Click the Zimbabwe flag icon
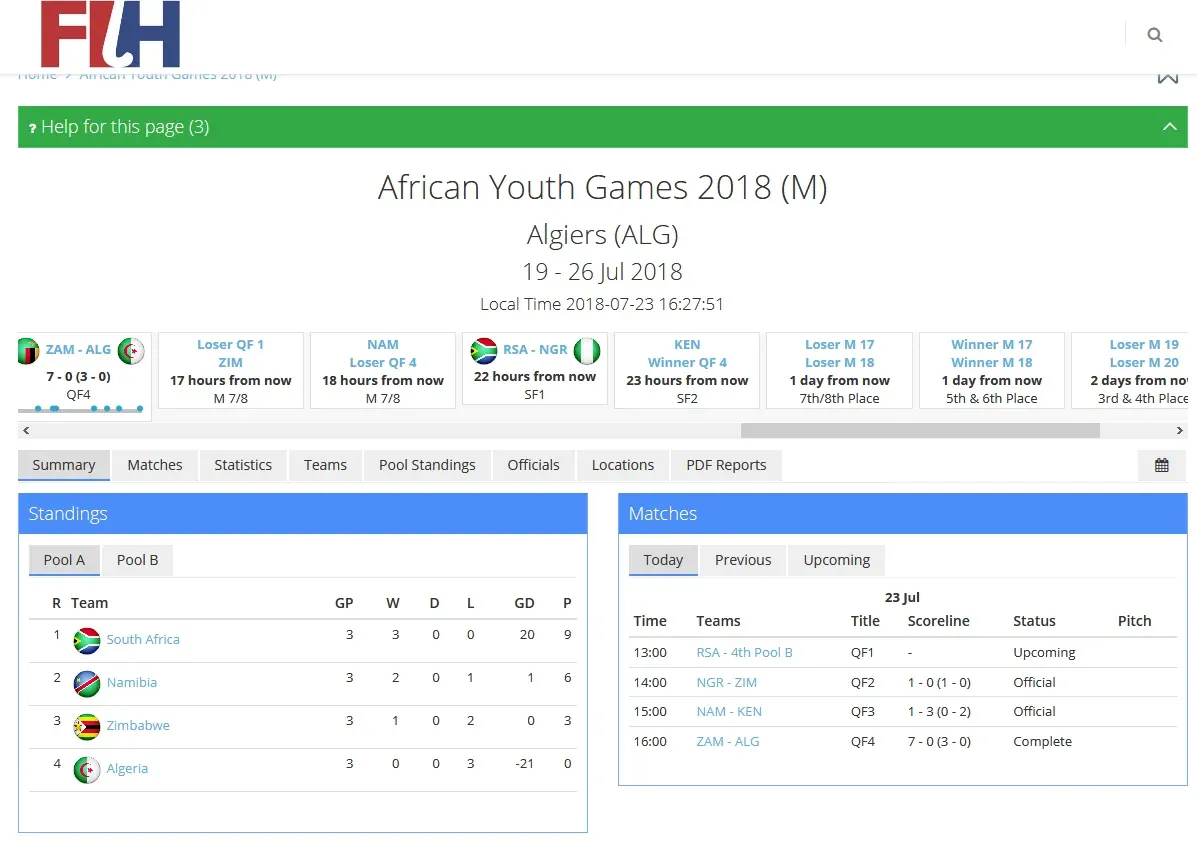 point(87,726)
